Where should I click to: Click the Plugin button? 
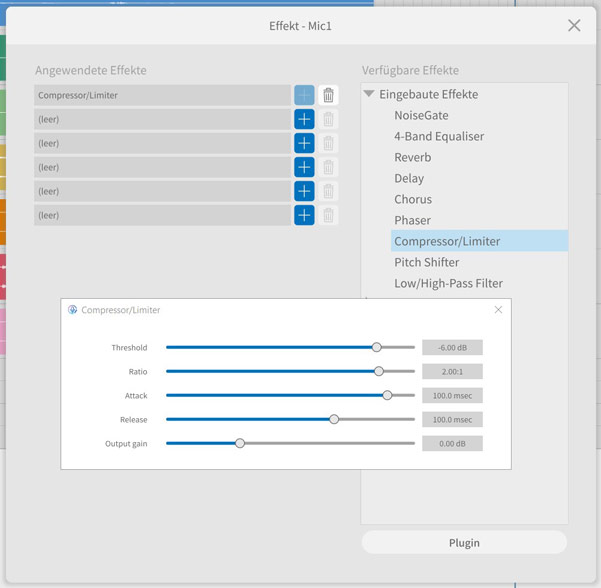point(464,542)
